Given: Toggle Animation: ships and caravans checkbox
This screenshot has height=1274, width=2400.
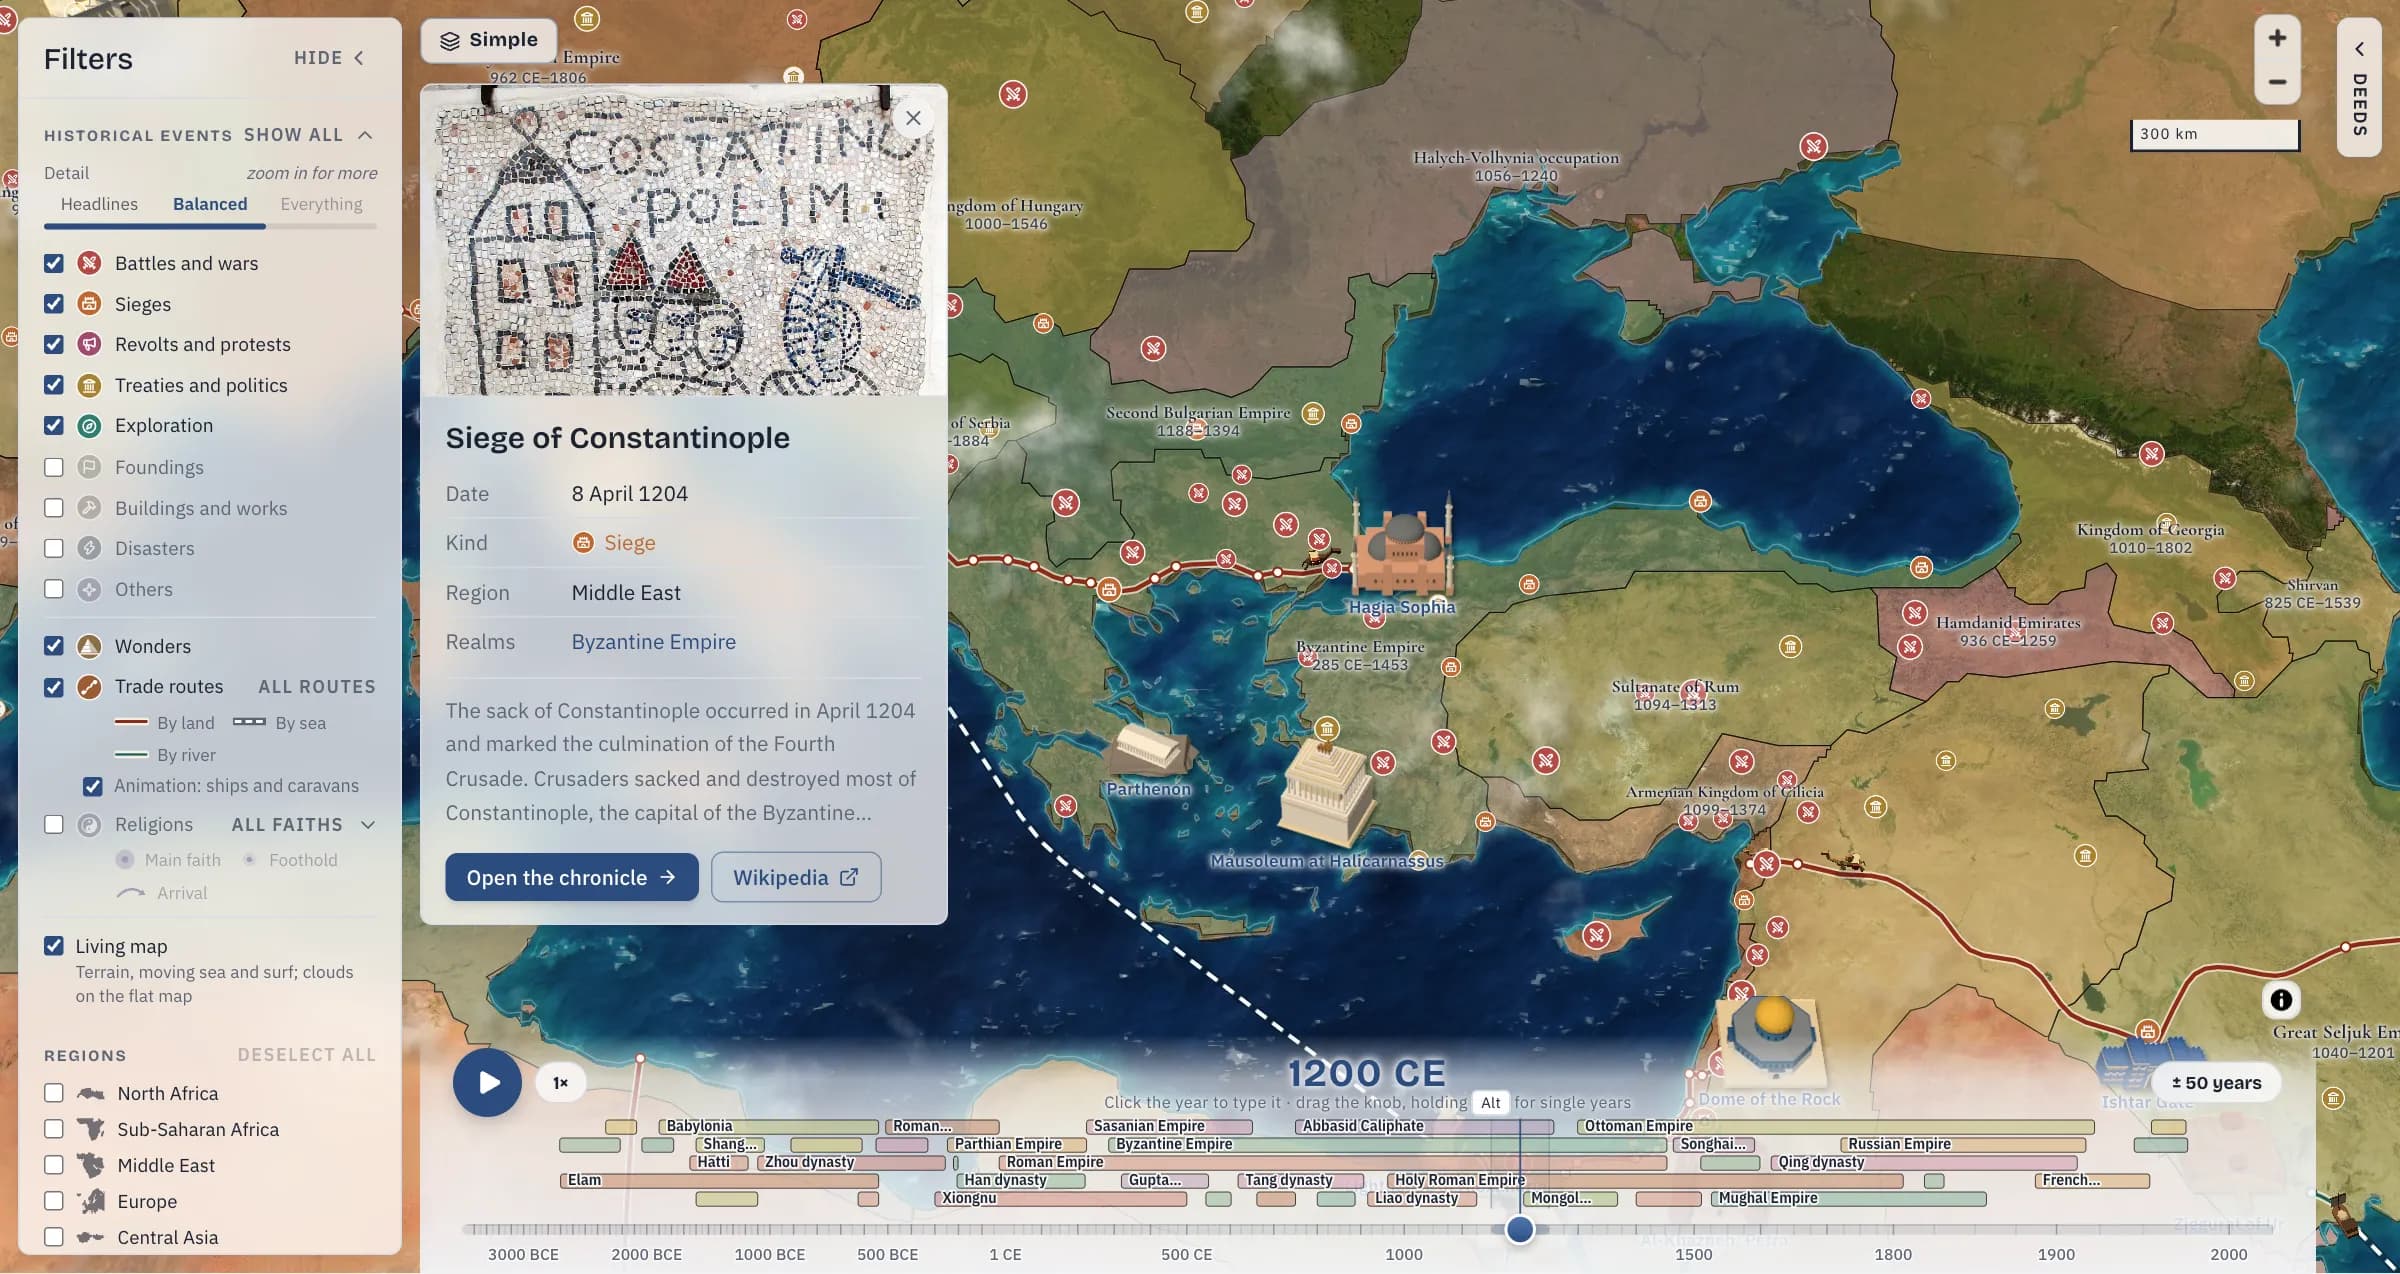Looking at the screenshot, I should click(92, 786).
